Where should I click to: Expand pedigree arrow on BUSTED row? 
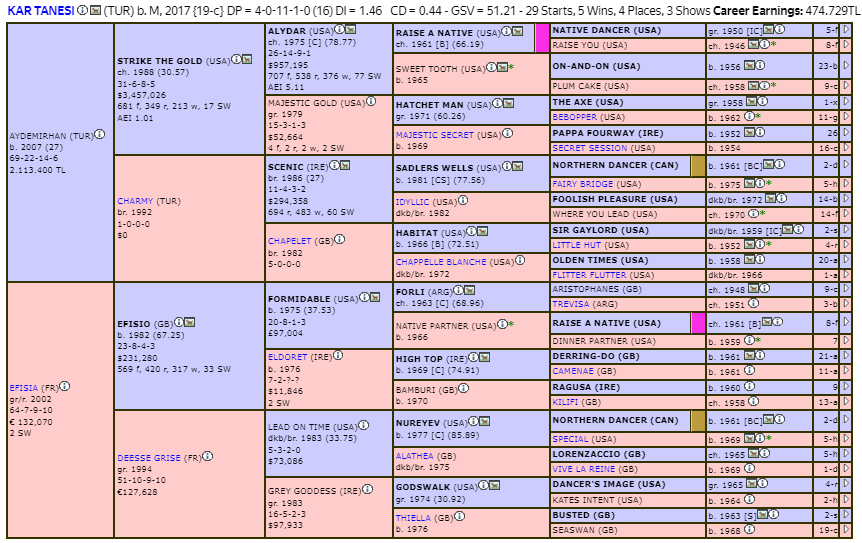[846, 514]
